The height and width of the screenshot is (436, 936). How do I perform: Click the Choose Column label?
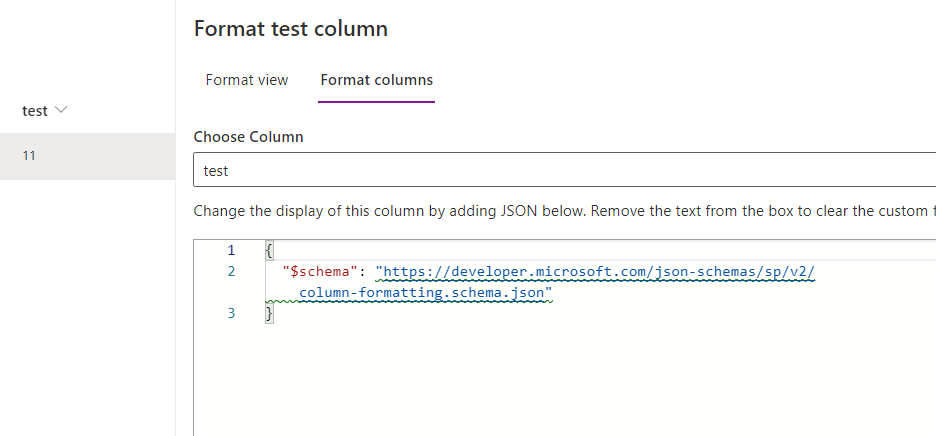click(248, 136)
